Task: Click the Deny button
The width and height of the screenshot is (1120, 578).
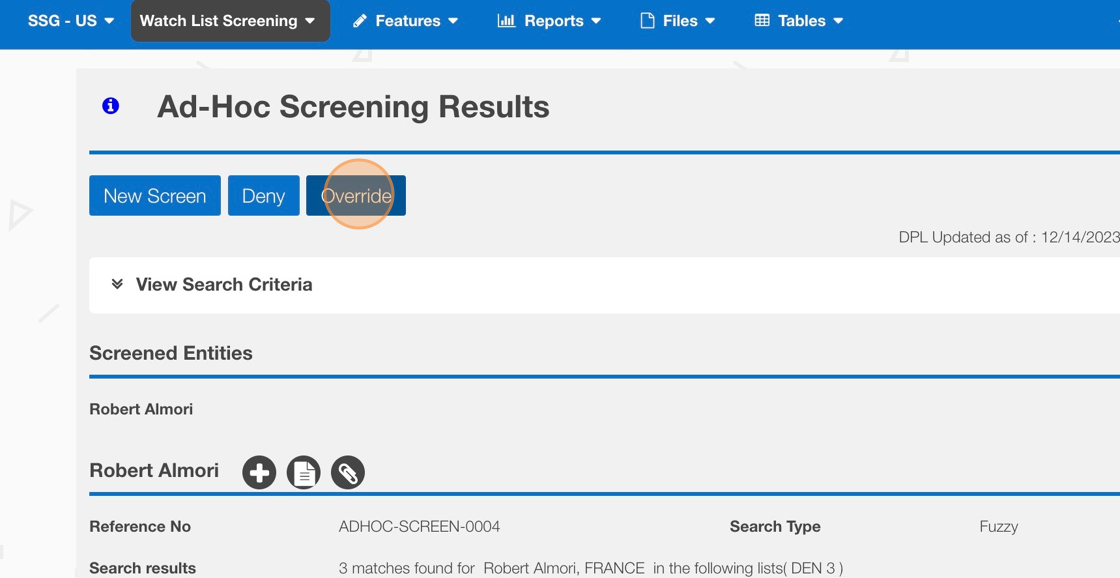Action: (263, 196)
